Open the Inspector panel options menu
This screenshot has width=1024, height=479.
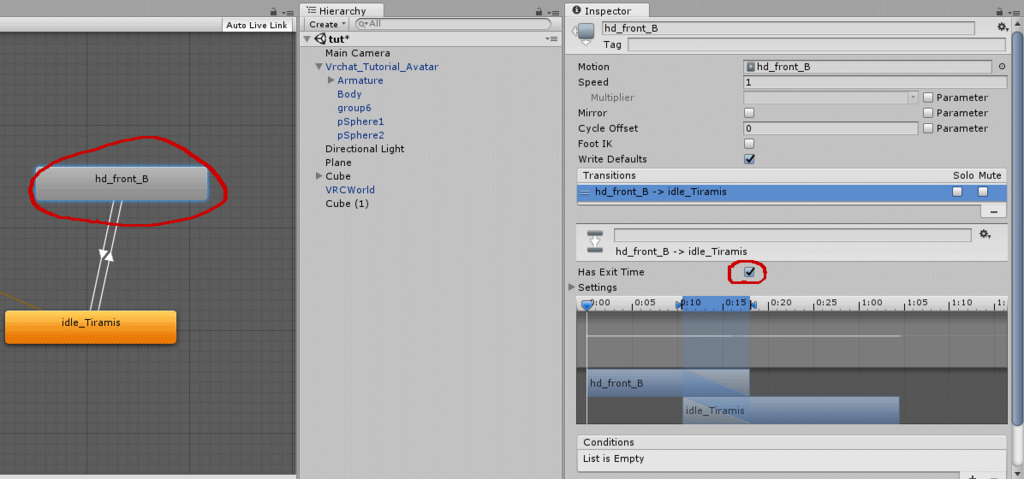pos(1014,12)
